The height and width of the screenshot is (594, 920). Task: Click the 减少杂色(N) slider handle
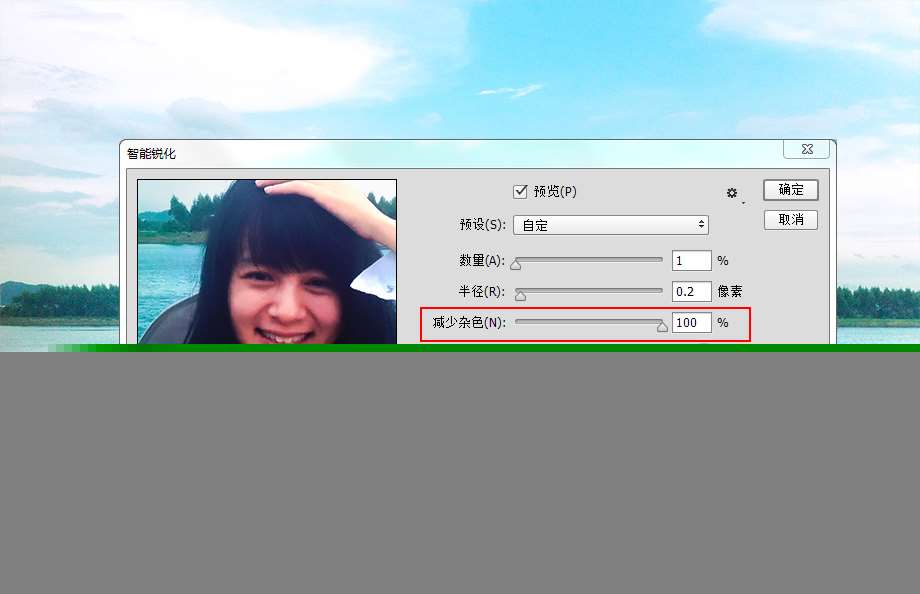662,326
